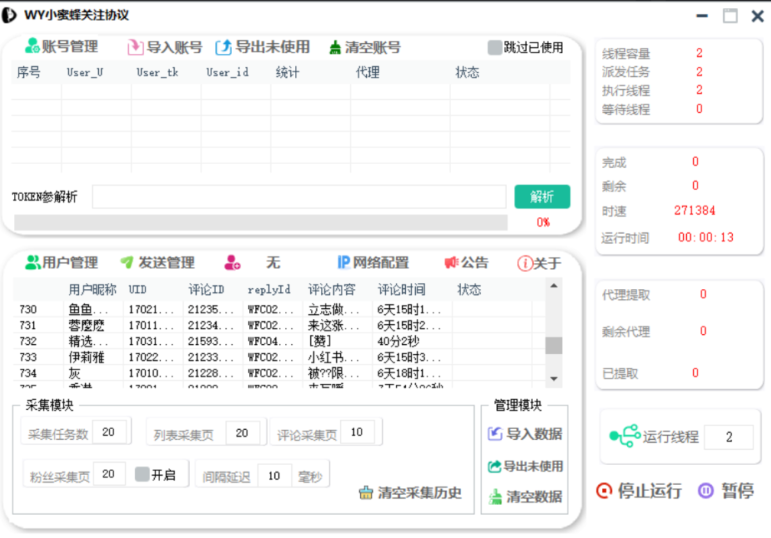Toggle the 开启 checkbox for fan collection
This screenshot has width=771, height=538.
click(x=142, y=474)
